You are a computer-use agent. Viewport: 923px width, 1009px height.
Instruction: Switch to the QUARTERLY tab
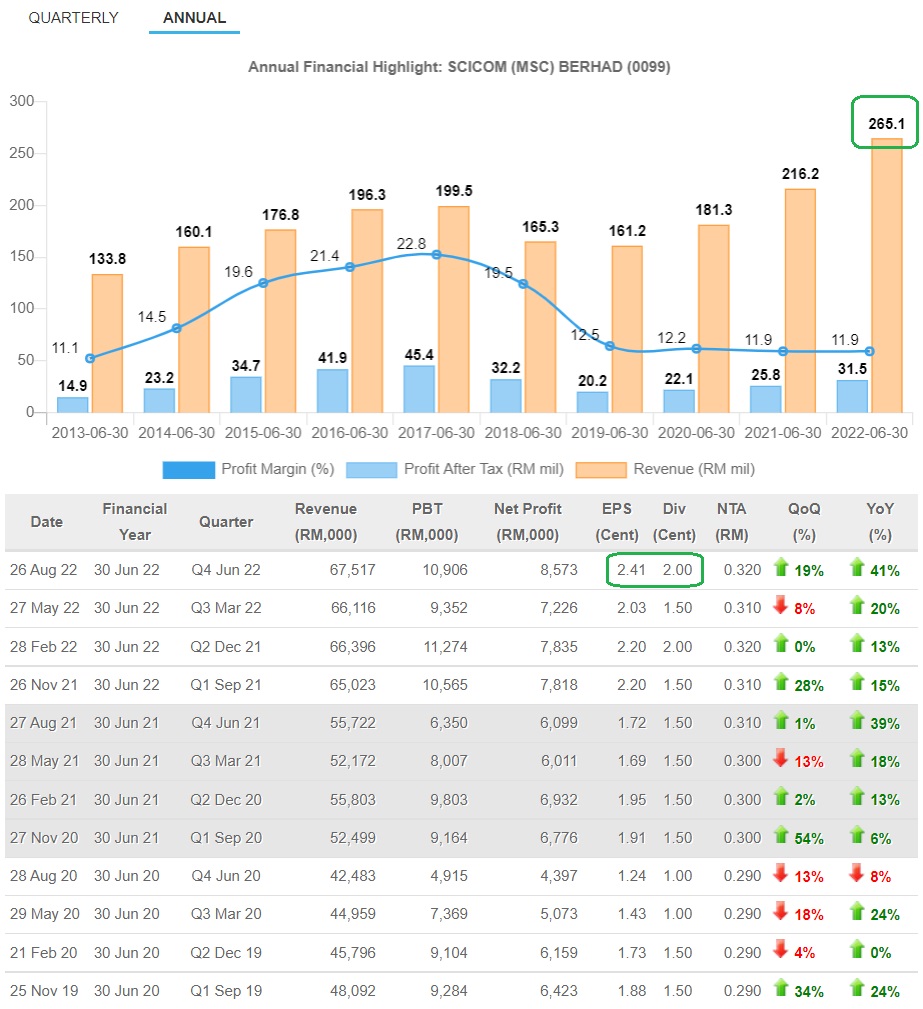point(73,17)
